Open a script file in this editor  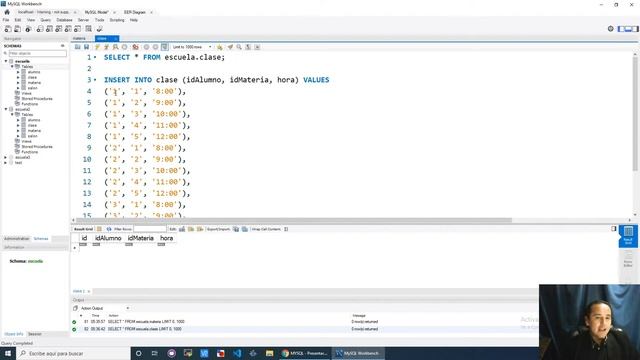[78, 47]
